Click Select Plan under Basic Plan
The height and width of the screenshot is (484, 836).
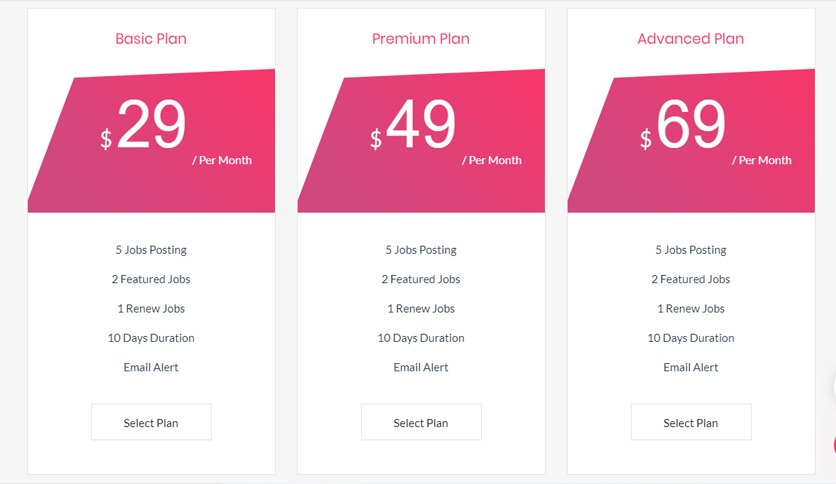point(151,422)
